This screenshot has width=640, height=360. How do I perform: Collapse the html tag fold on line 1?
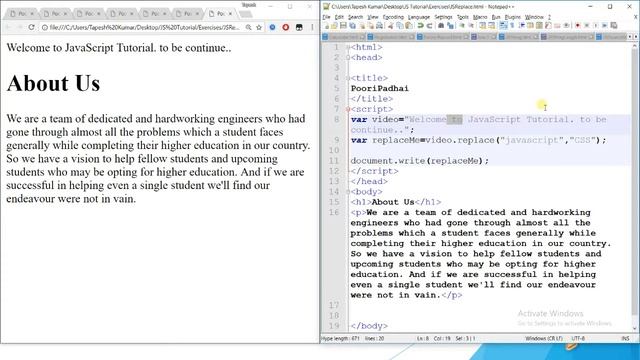(x=348, y=47)
